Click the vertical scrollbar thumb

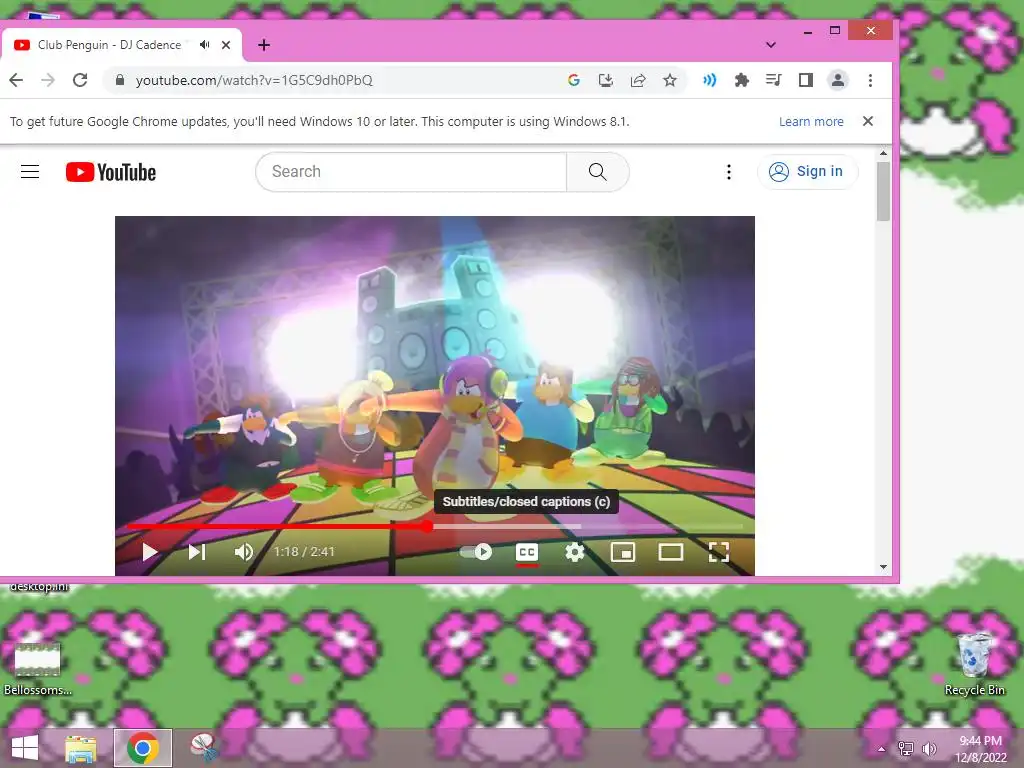[884, 191]
